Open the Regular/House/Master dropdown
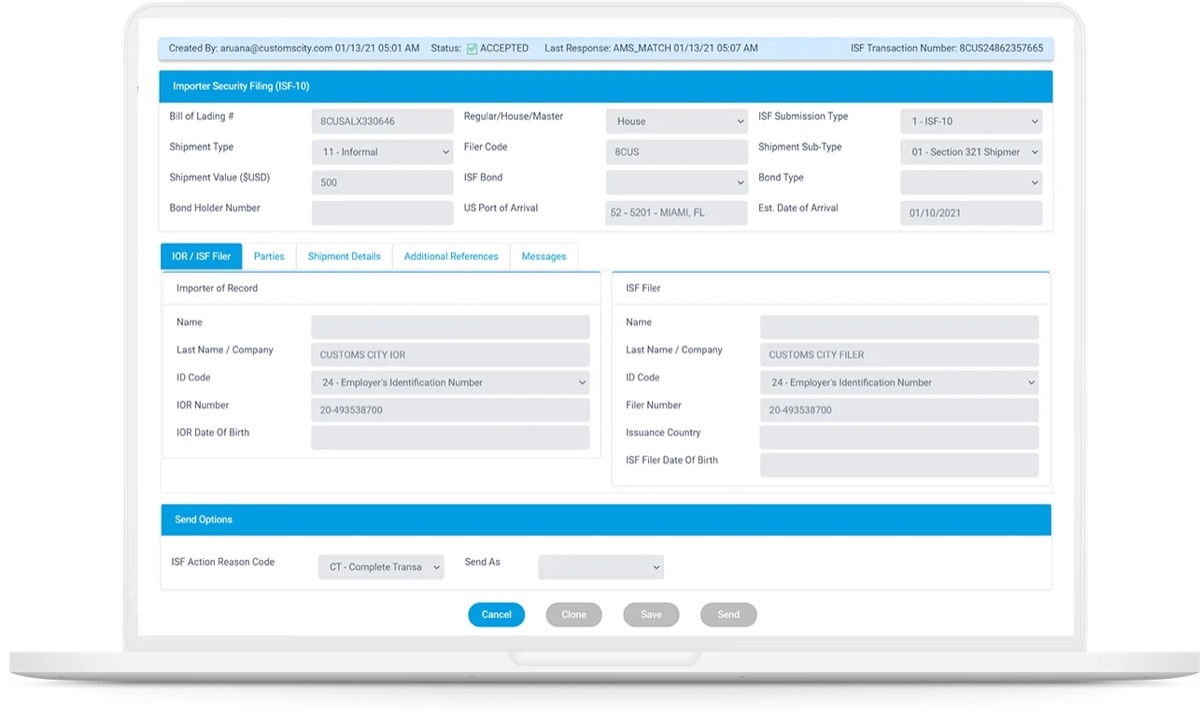1200x717 pixels. point(677,122)
